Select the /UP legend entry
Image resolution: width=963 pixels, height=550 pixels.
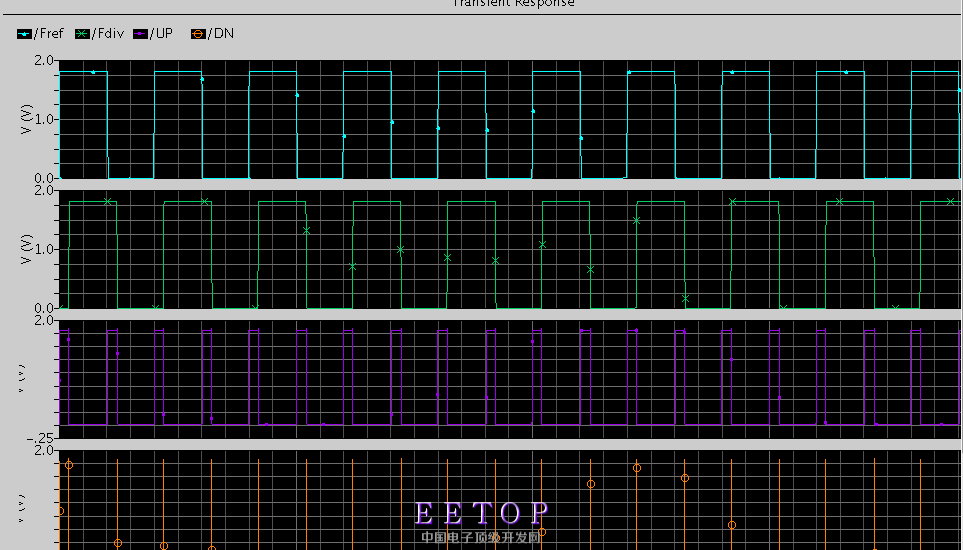154,34
